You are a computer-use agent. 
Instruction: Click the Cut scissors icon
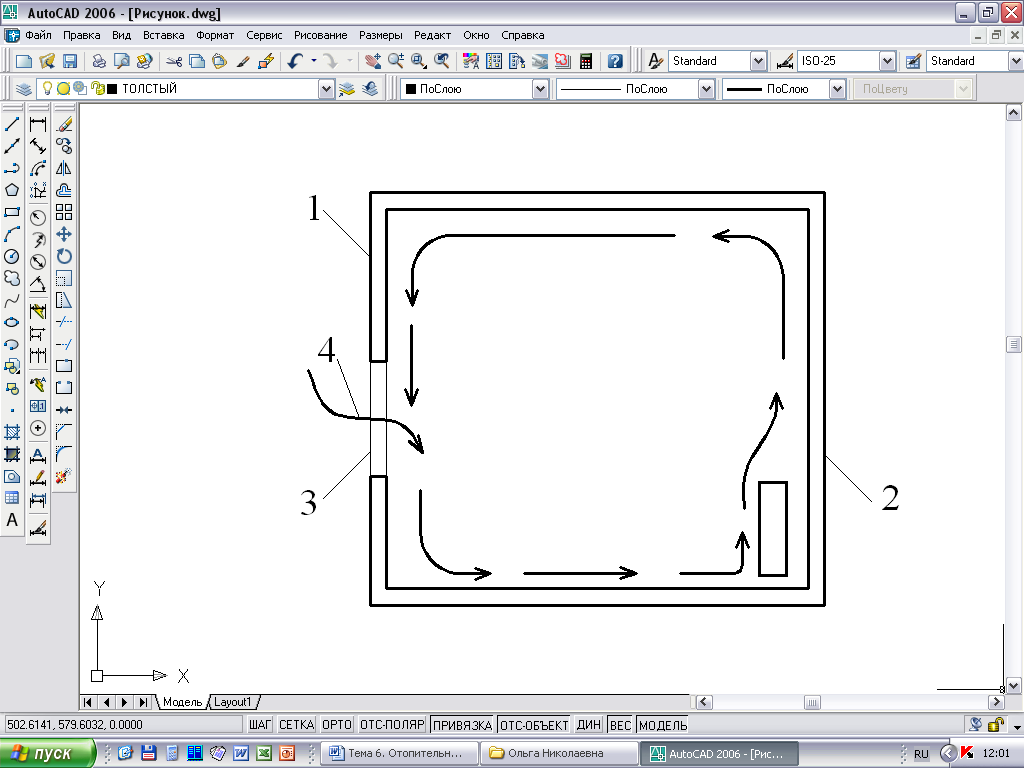(x=174, y=61)
